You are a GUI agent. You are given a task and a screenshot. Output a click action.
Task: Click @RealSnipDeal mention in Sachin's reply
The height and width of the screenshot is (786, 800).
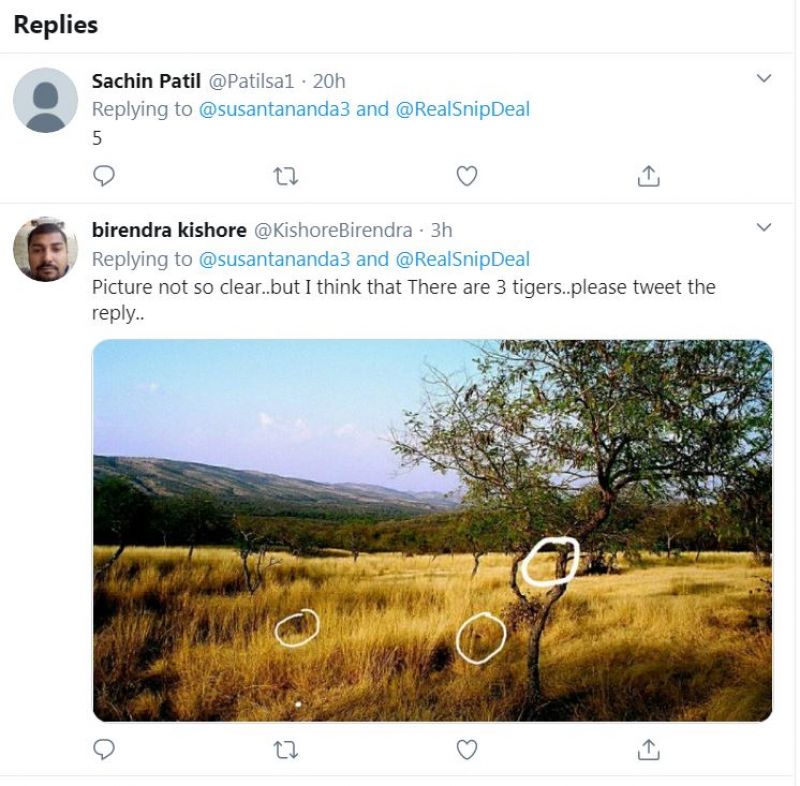463,109
